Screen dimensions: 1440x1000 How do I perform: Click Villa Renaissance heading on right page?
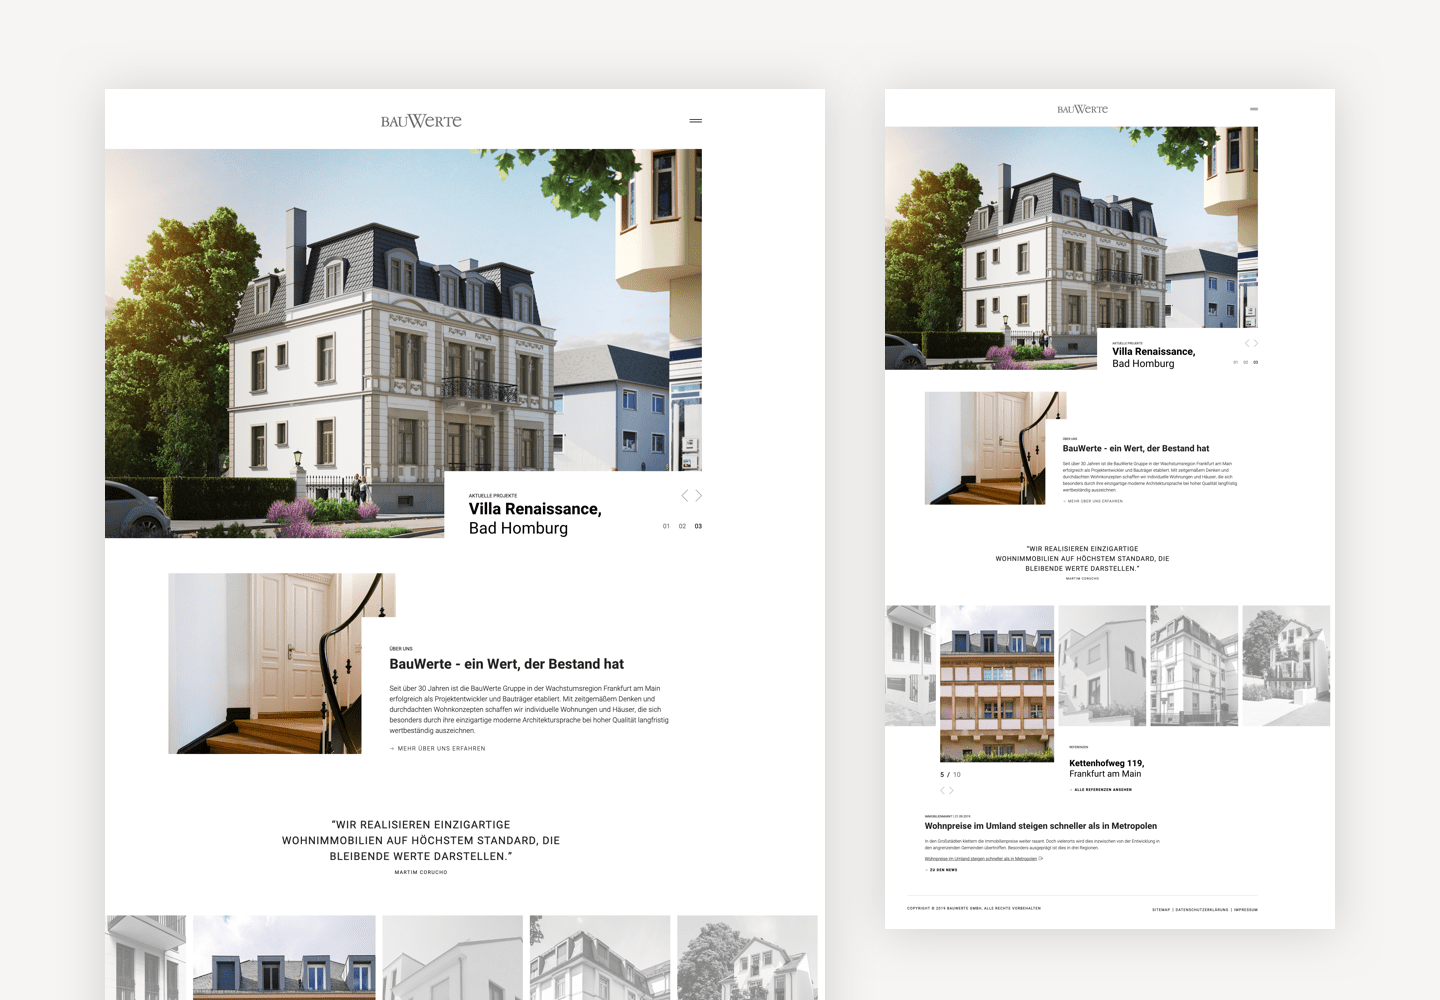point(1153,352)
